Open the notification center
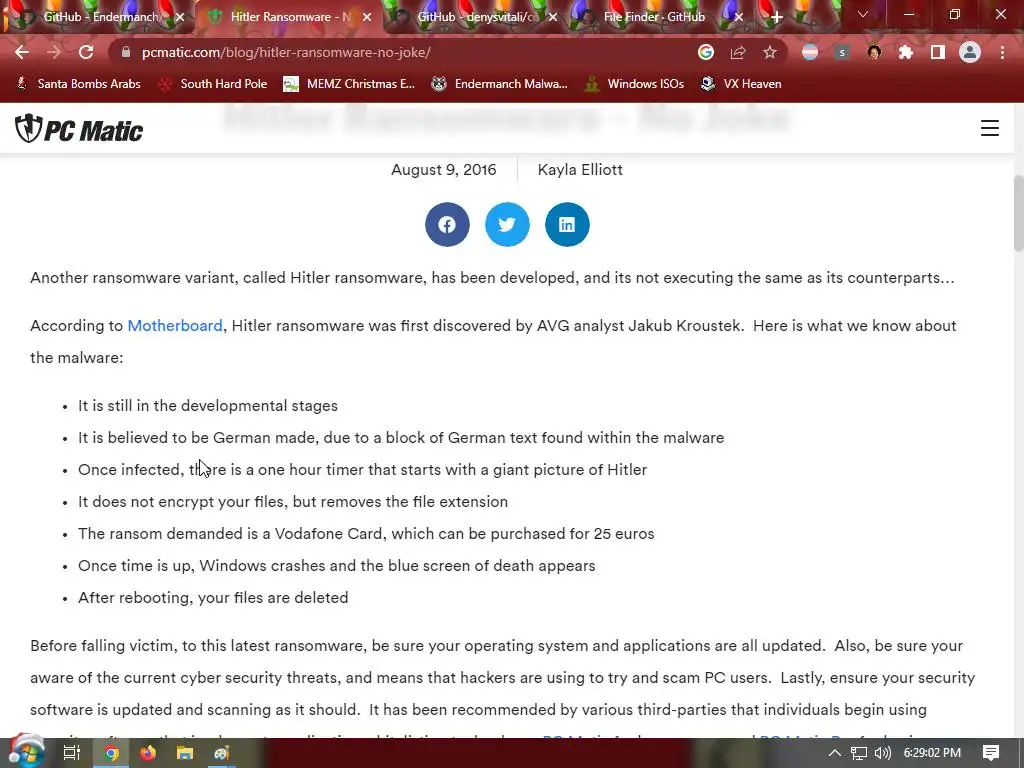 (991, 753)
